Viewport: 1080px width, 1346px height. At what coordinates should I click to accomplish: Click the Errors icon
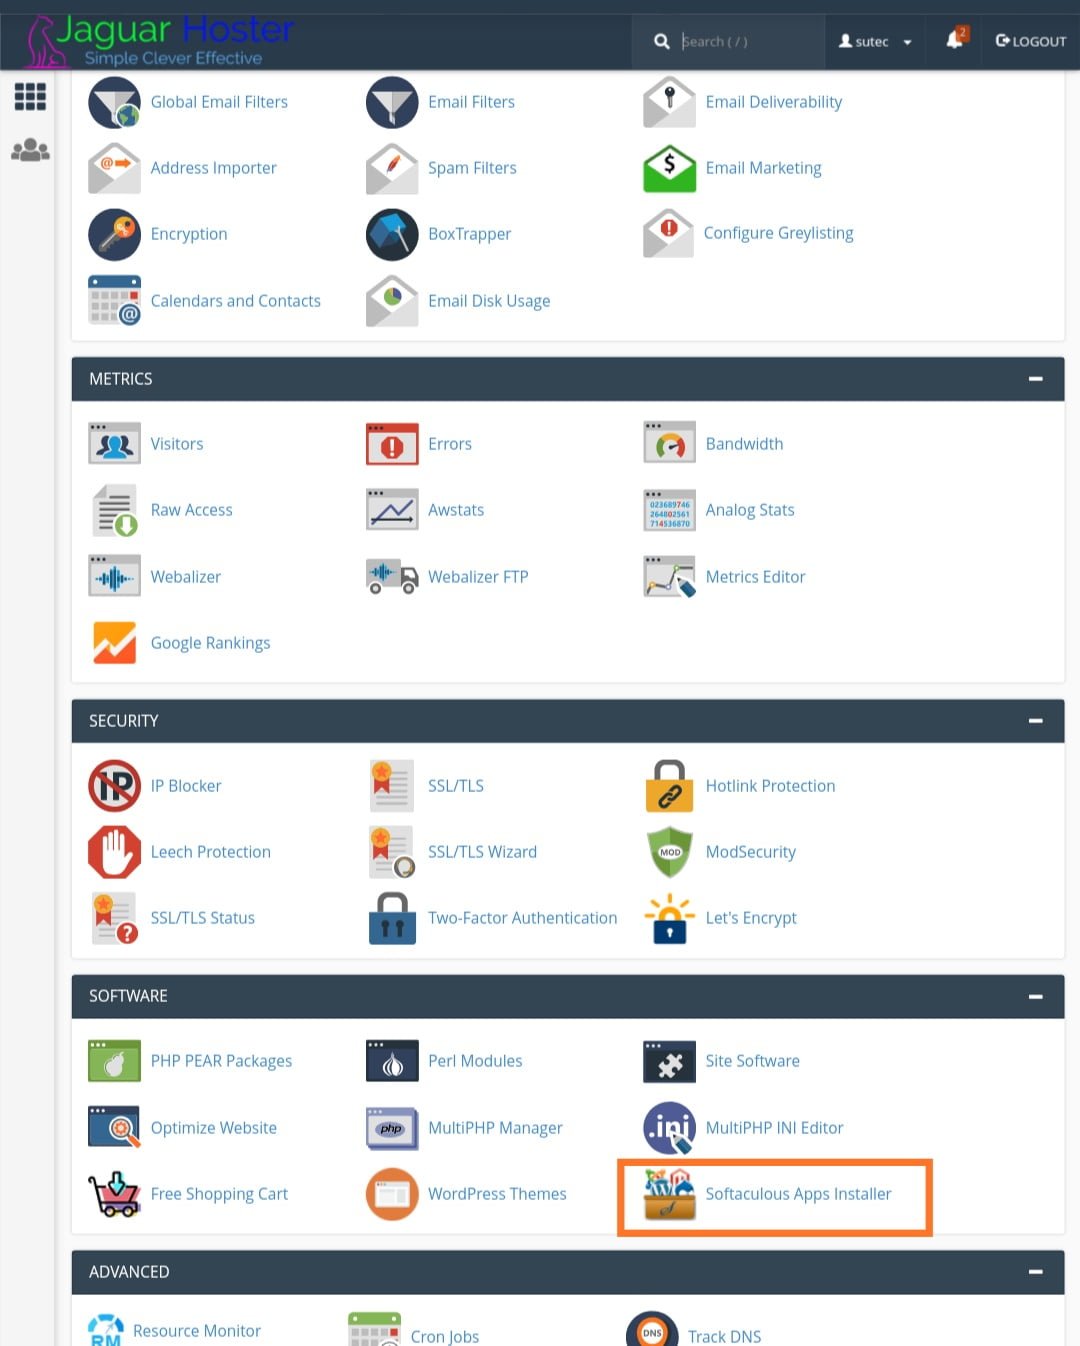[392, 444]
